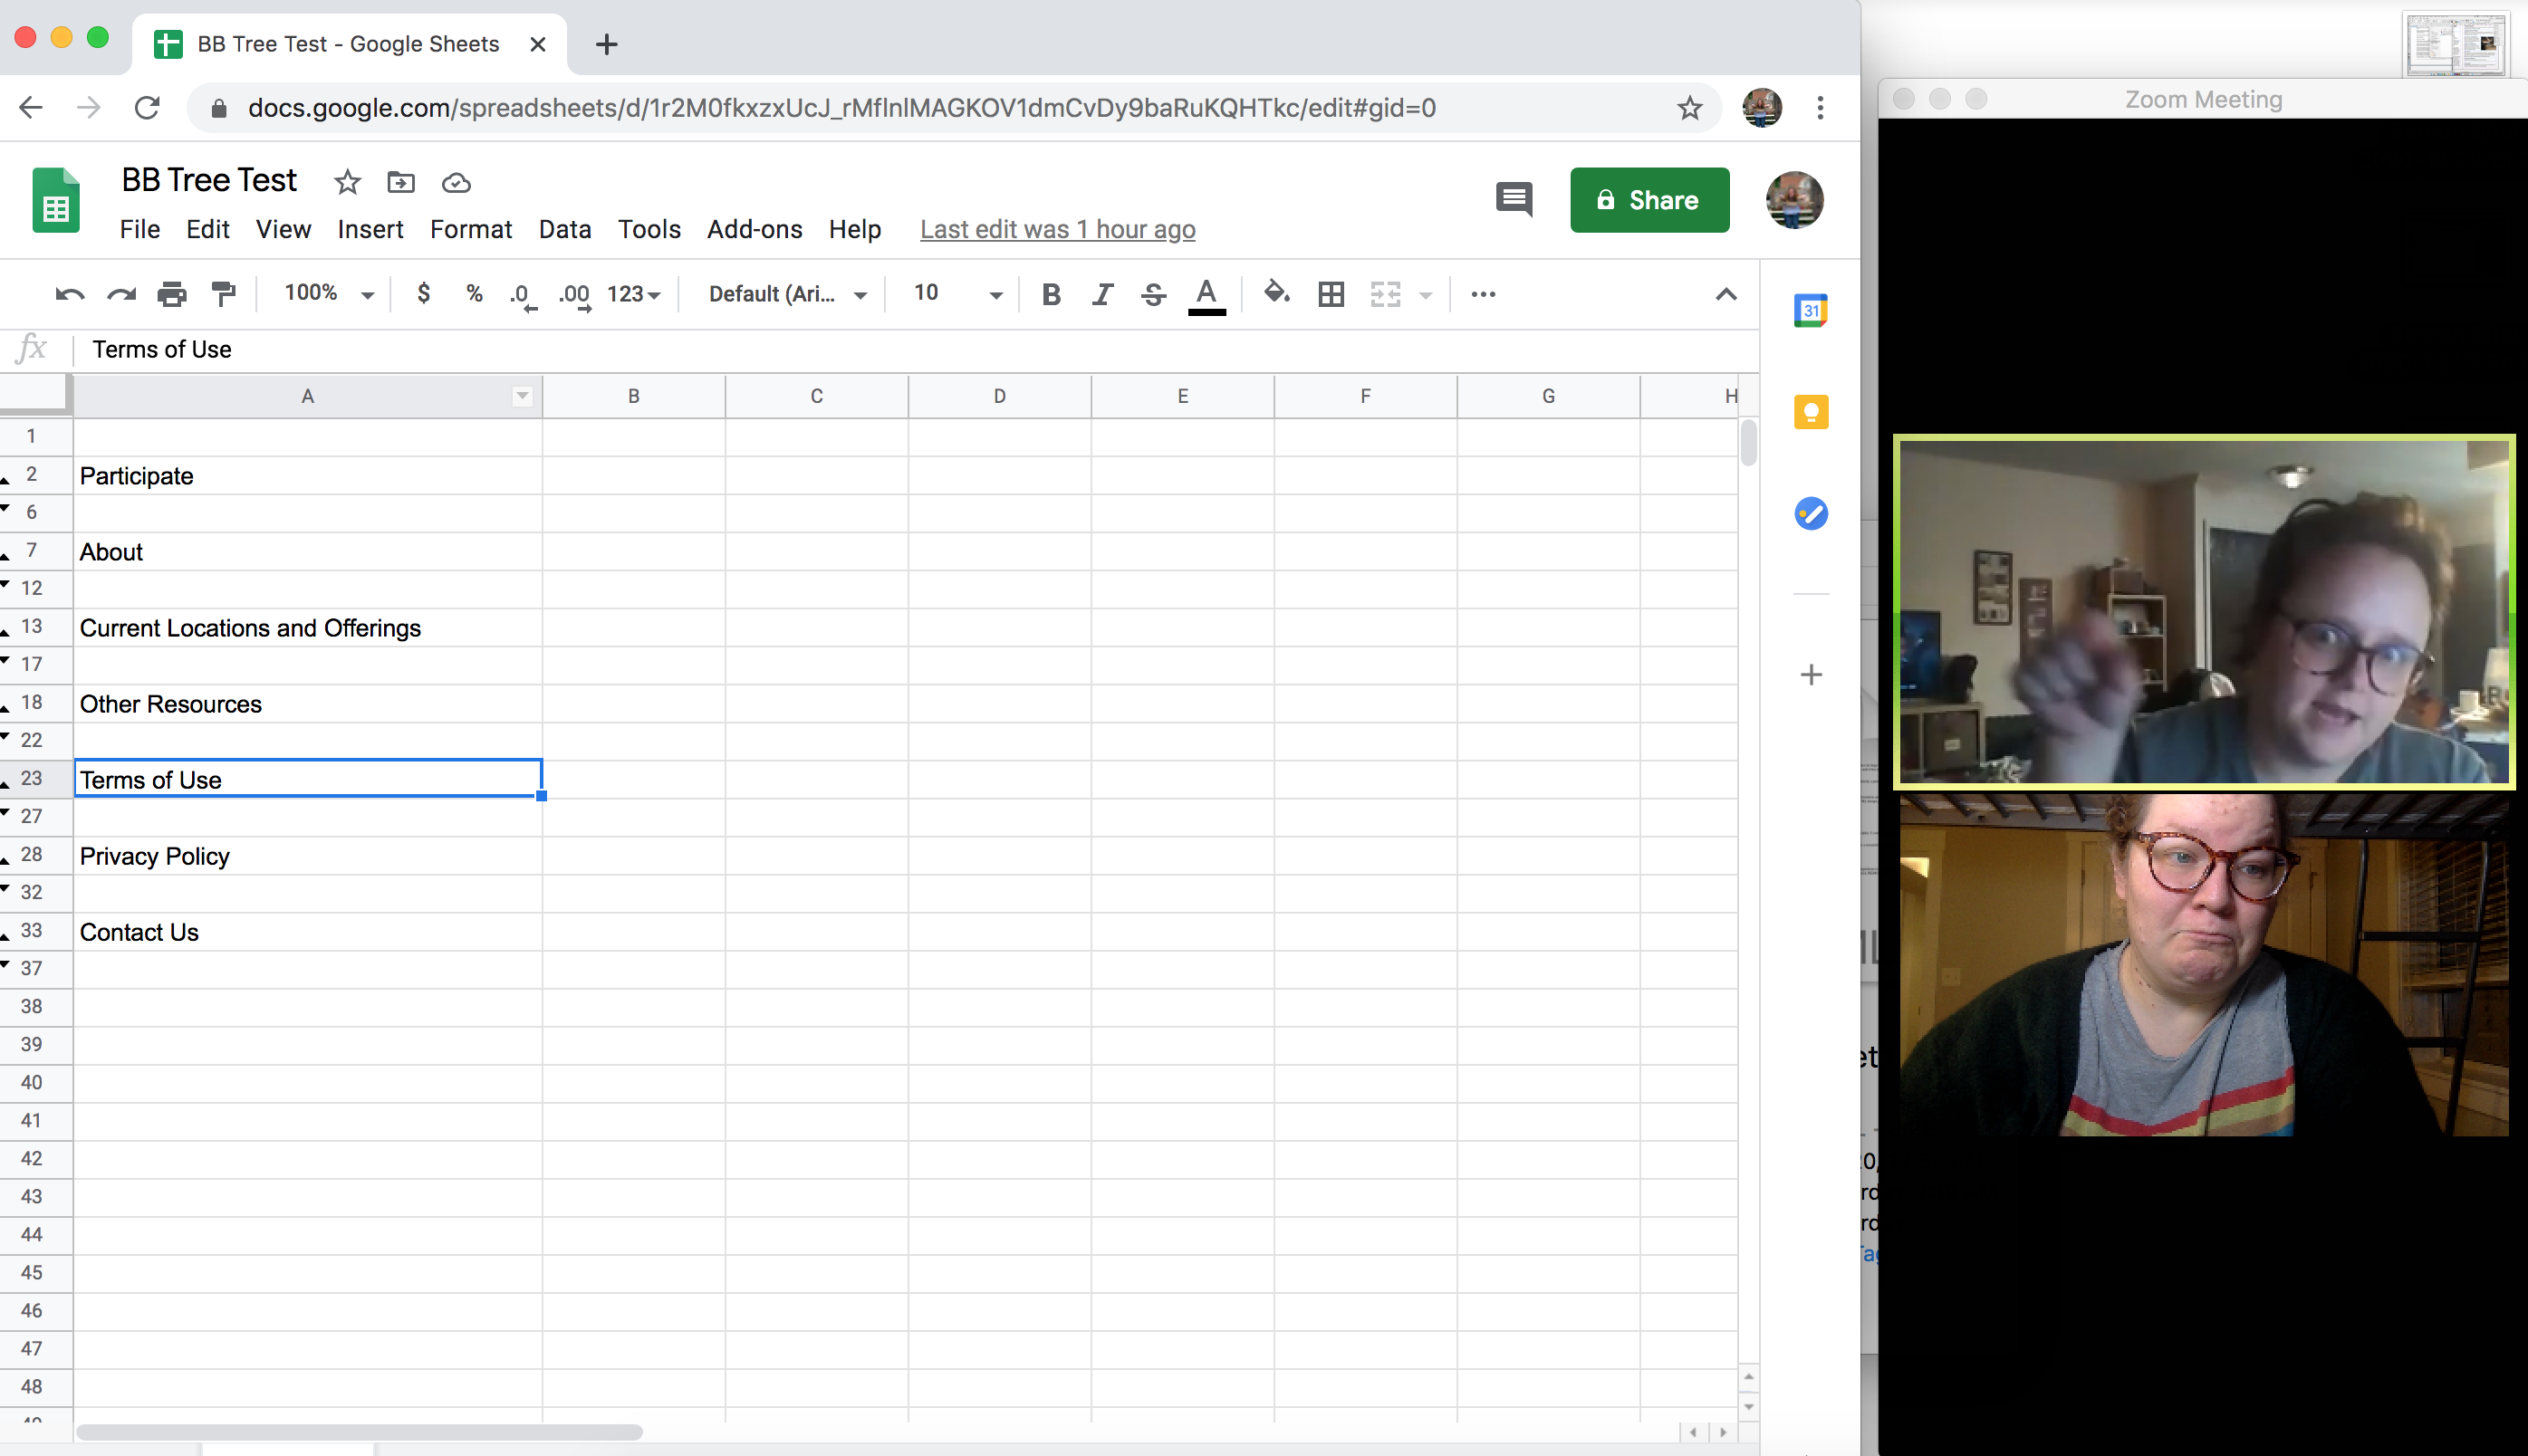2528x1456 pixels.
Task: Toggle italic formatting
Action: pyautogui.click(x=1102, y=293)
